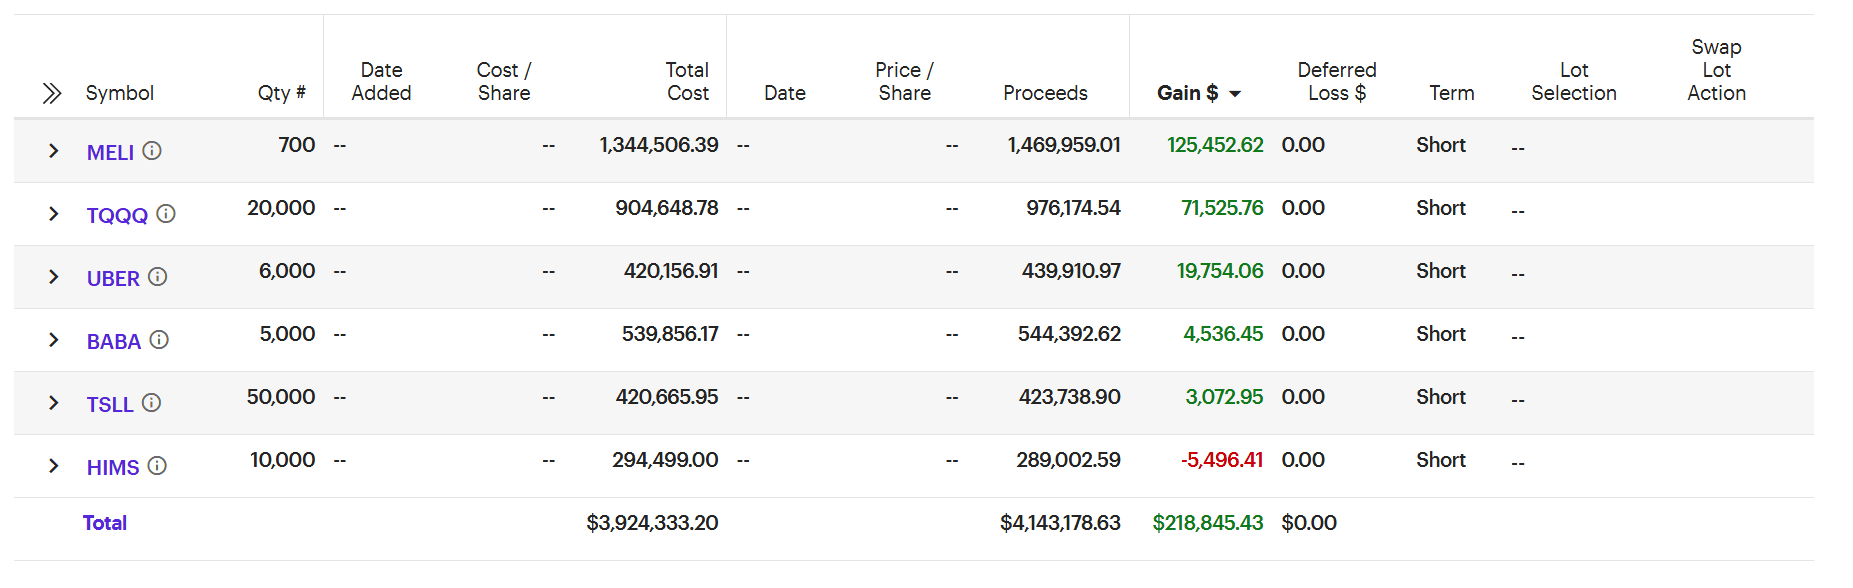
Task: Click the info icon beside TQQQ
Action: point(166,214)
